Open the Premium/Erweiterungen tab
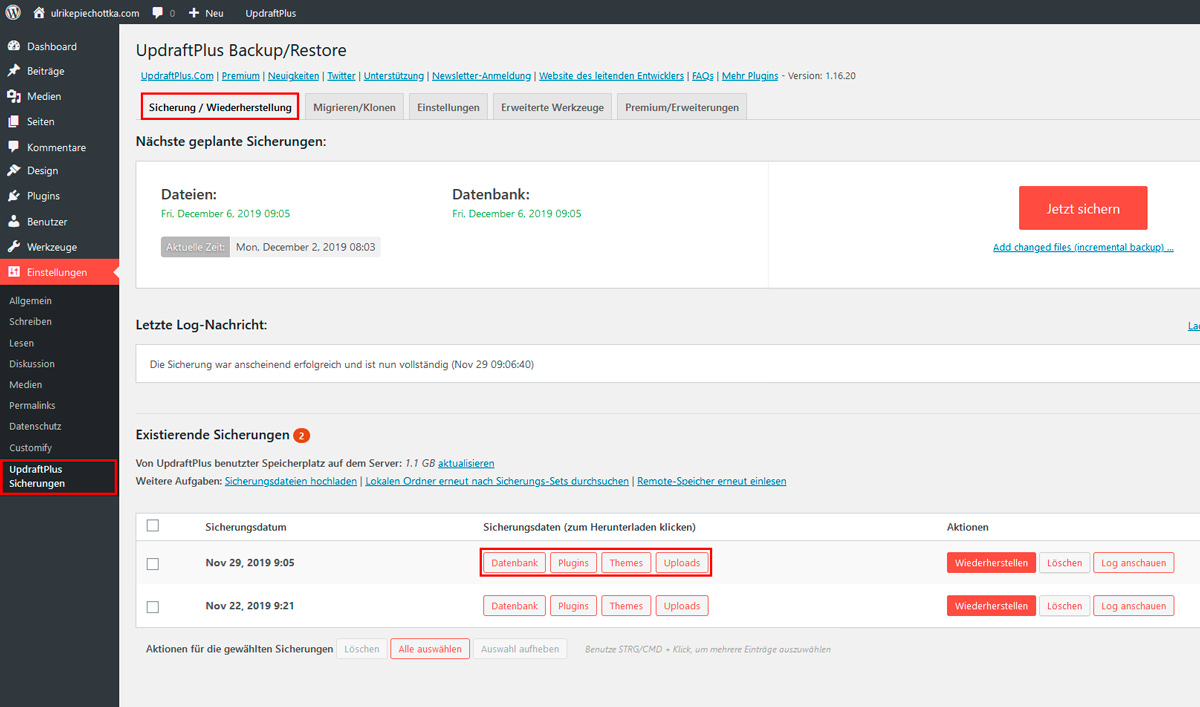Screen dimensions: 1200x707 pyautogui.click(x=682, y=107)
